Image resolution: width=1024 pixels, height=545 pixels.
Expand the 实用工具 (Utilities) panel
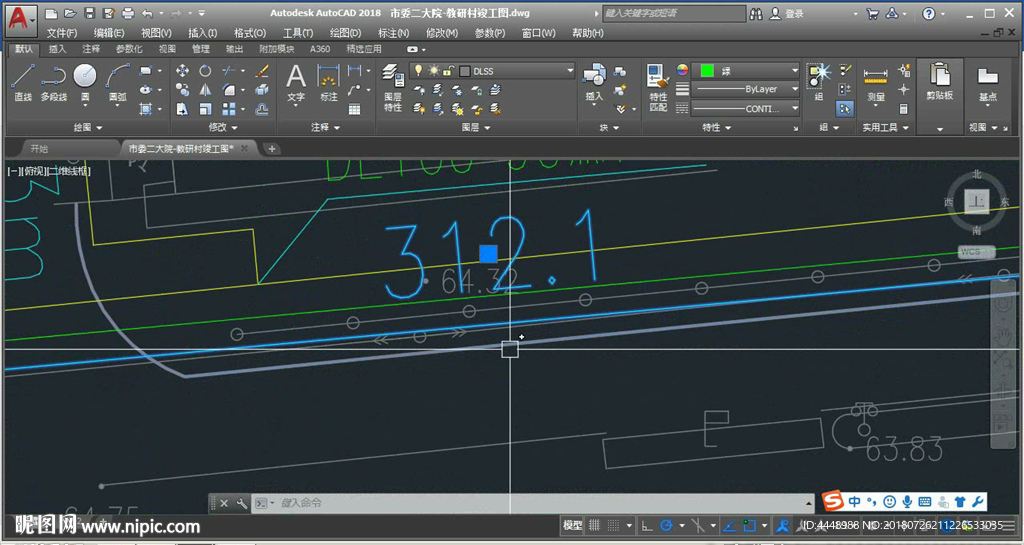tap(885, 127)
